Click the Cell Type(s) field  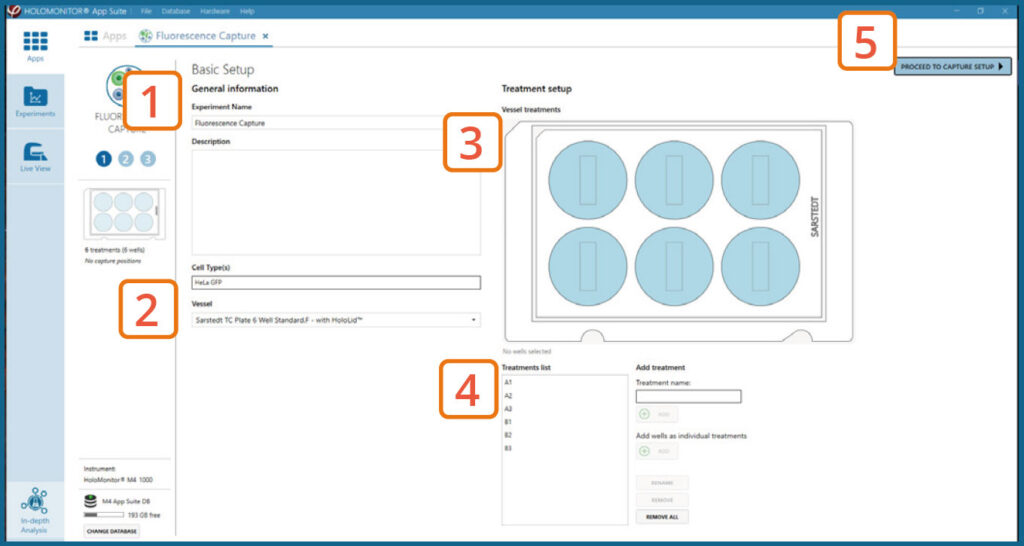pos(336,282)
